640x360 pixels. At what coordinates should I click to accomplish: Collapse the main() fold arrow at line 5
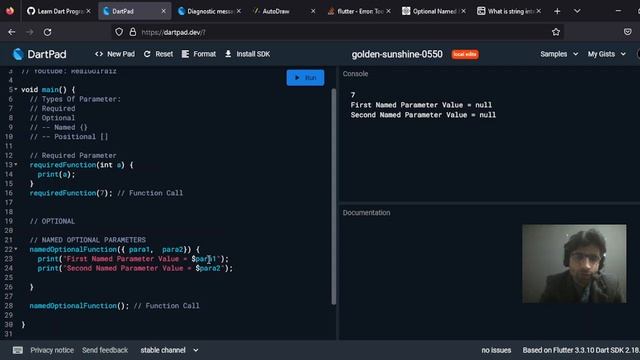pyautogui.click(x=16, y=89)
